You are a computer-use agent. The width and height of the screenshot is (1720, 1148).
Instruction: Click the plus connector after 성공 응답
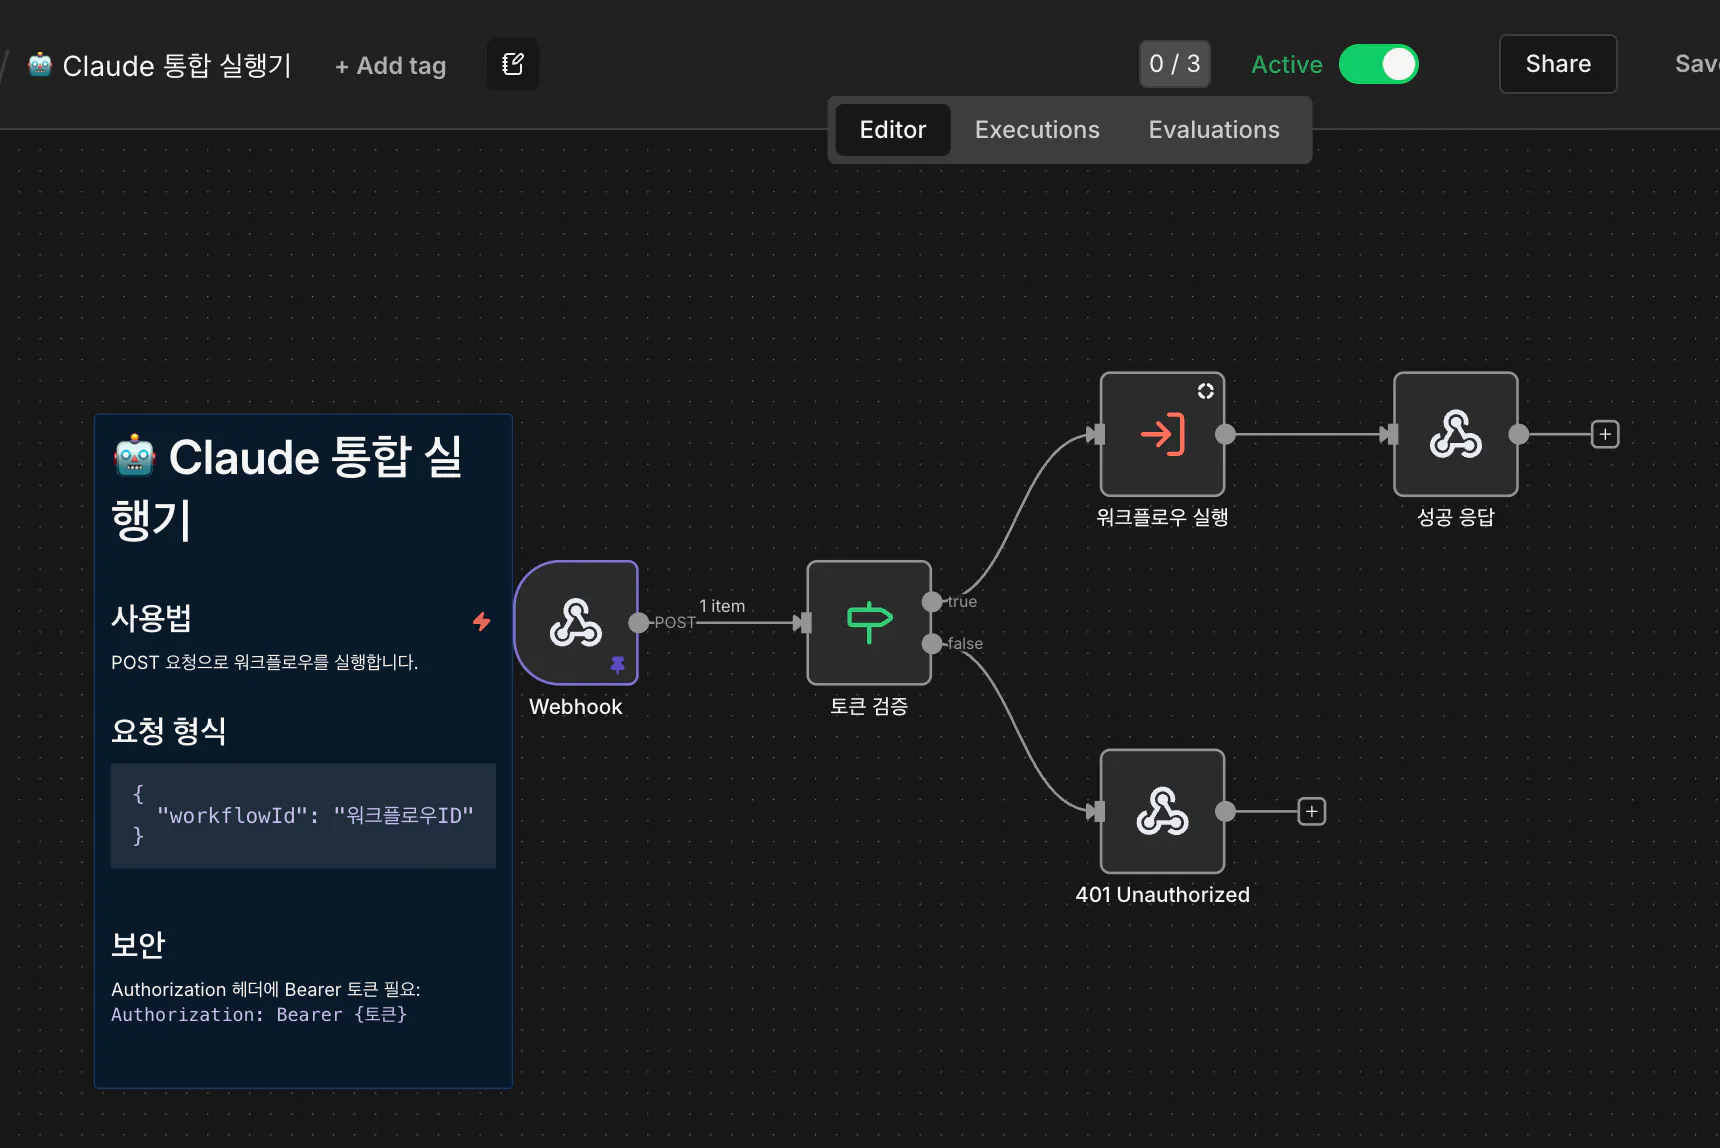(x=1605, y=434)
